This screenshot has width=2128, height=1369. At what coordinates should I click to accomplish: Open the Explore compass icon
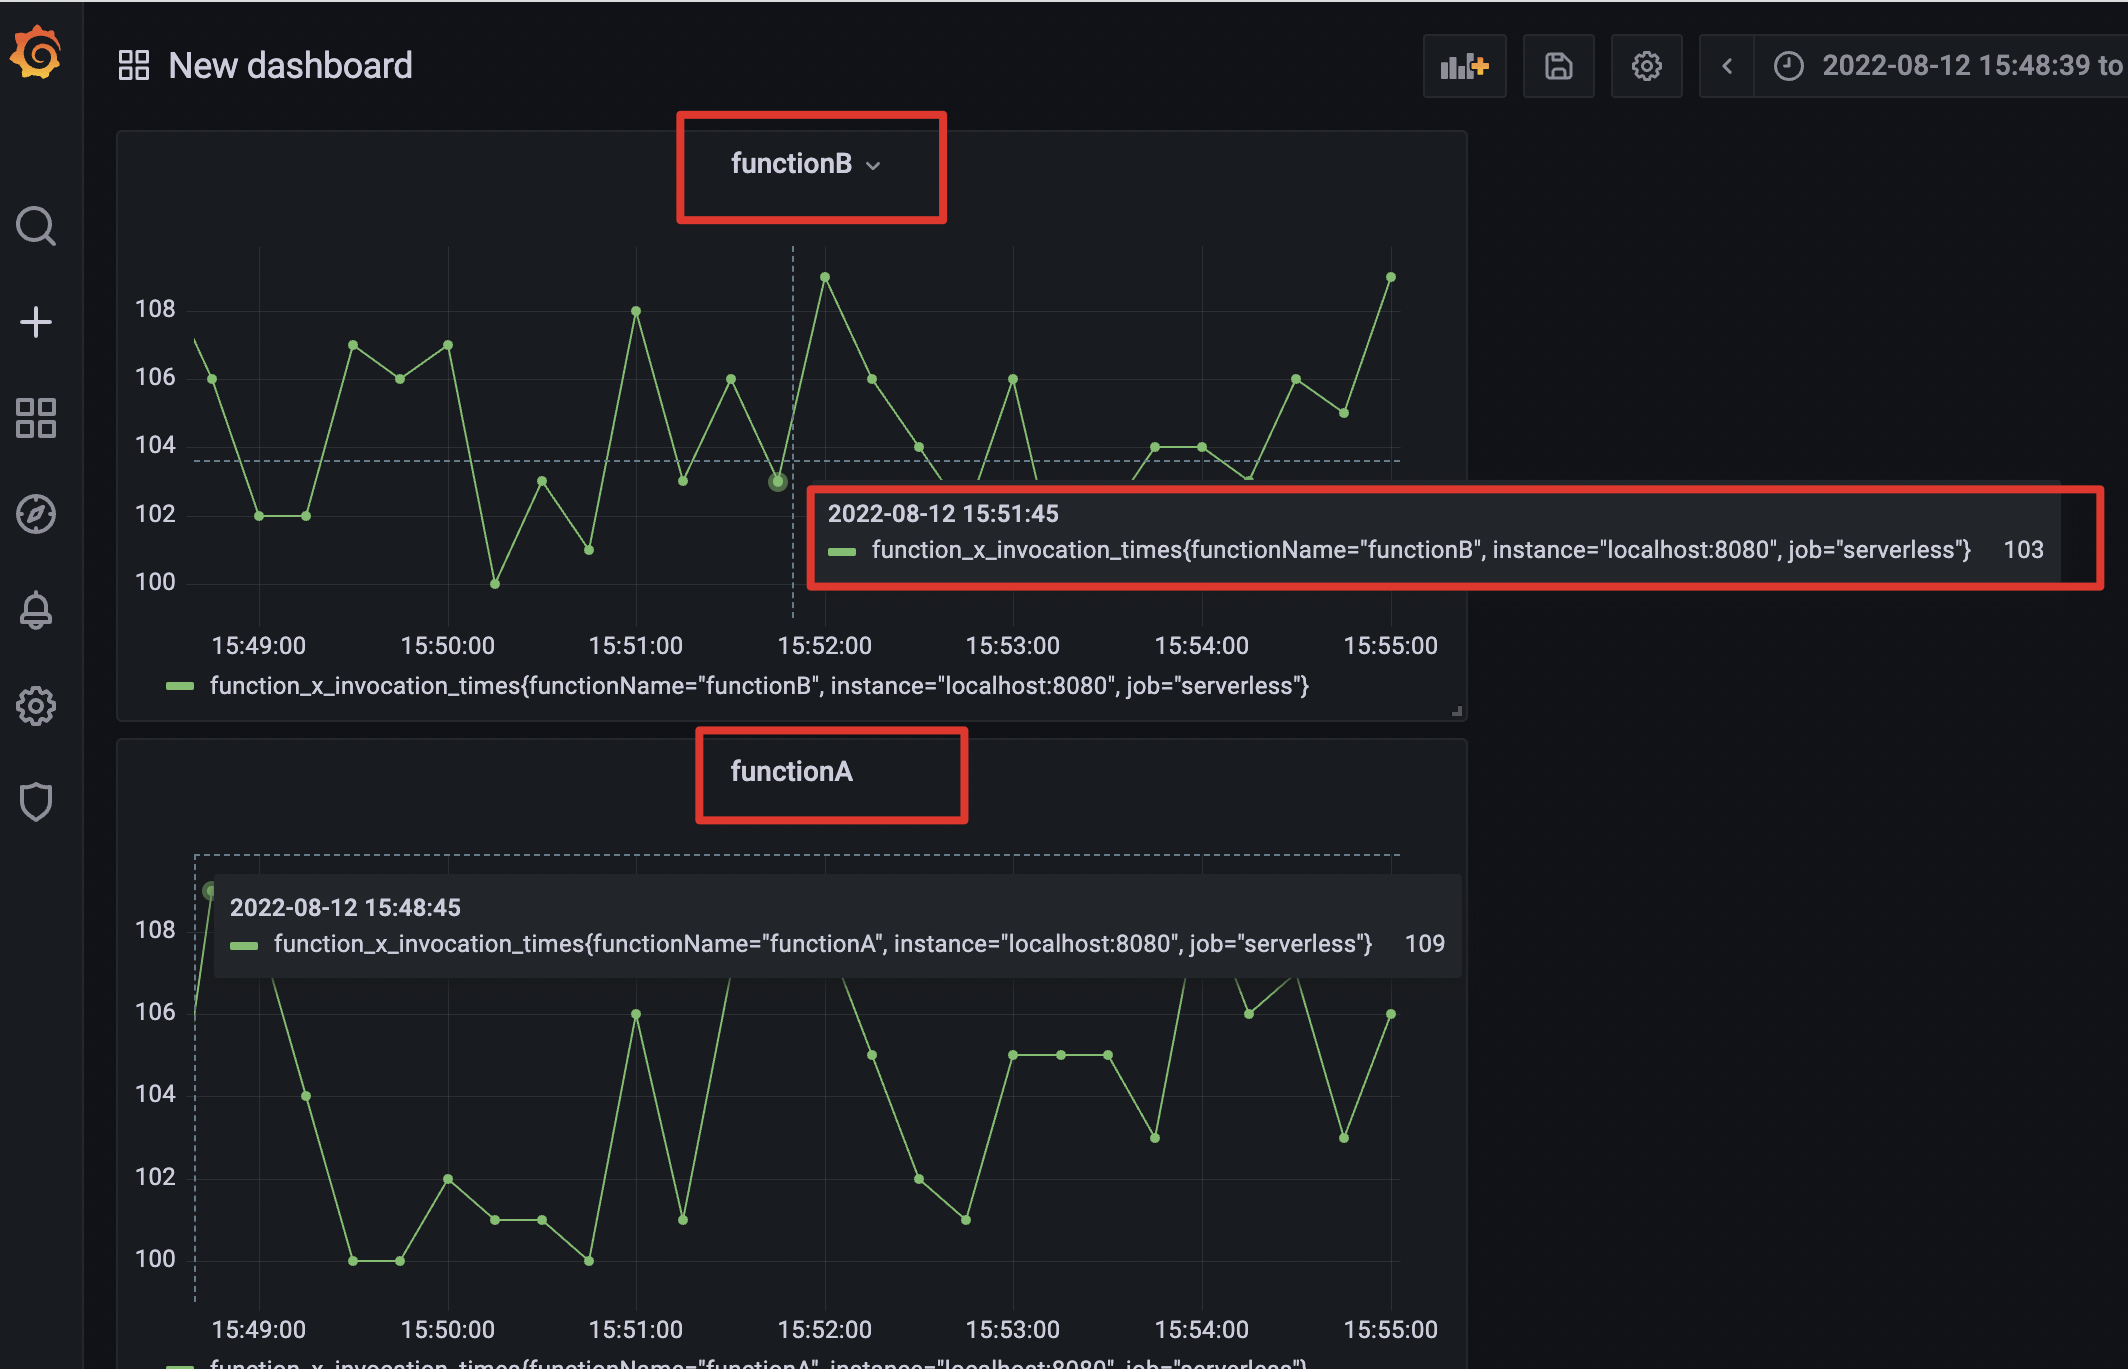click(x=36, y=514)
